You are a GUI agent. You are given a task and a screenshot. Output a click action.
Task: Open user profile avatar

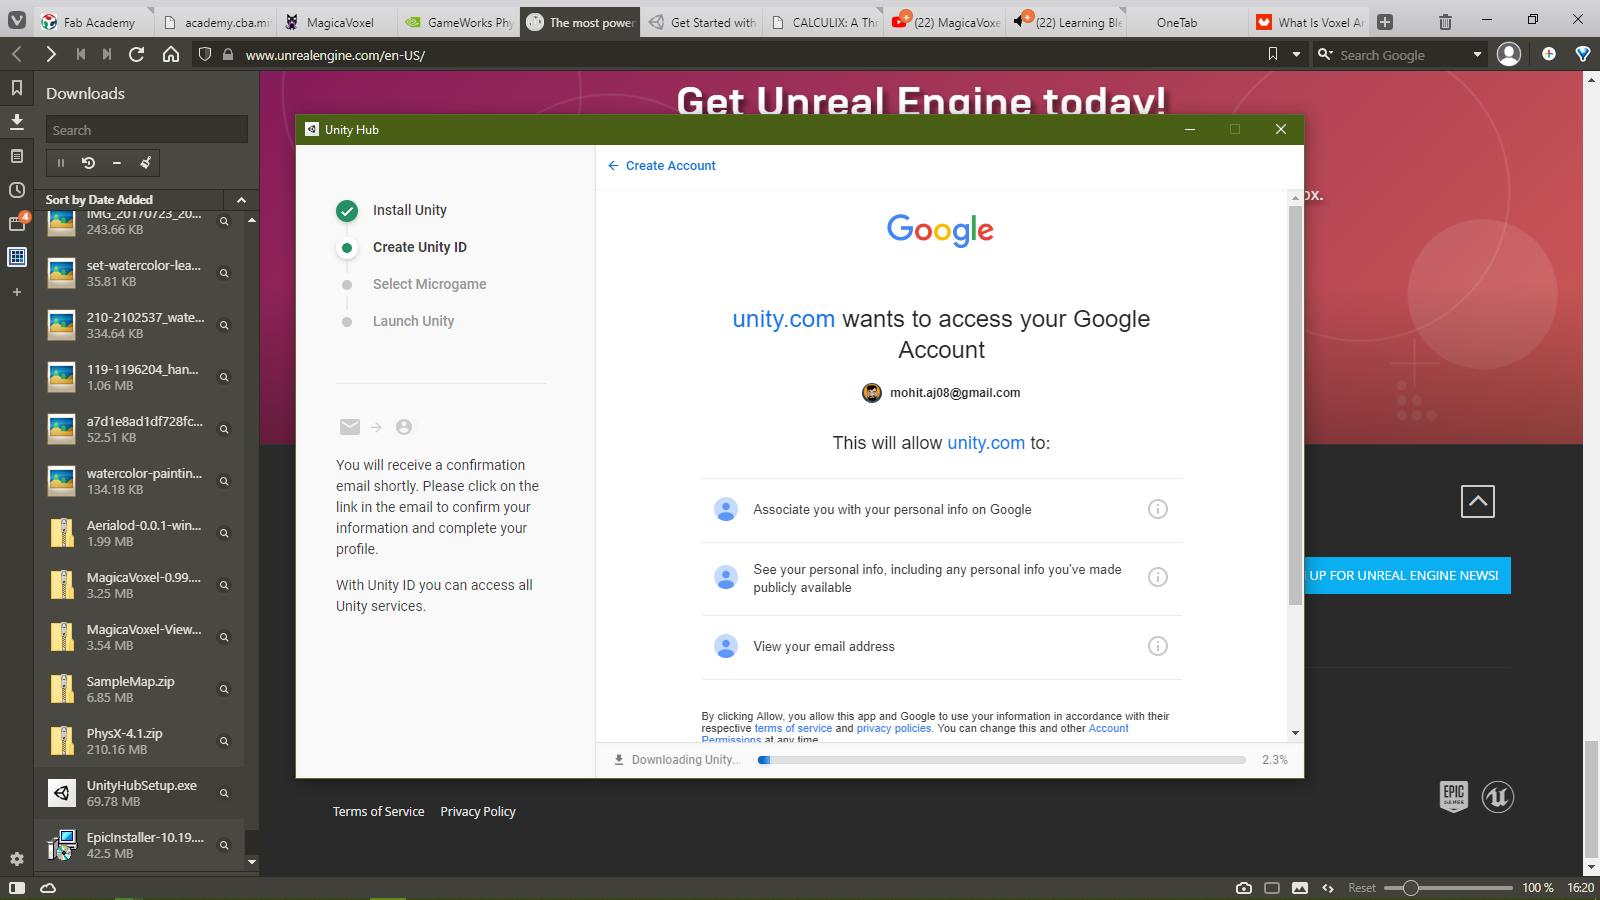point(1509,54)
